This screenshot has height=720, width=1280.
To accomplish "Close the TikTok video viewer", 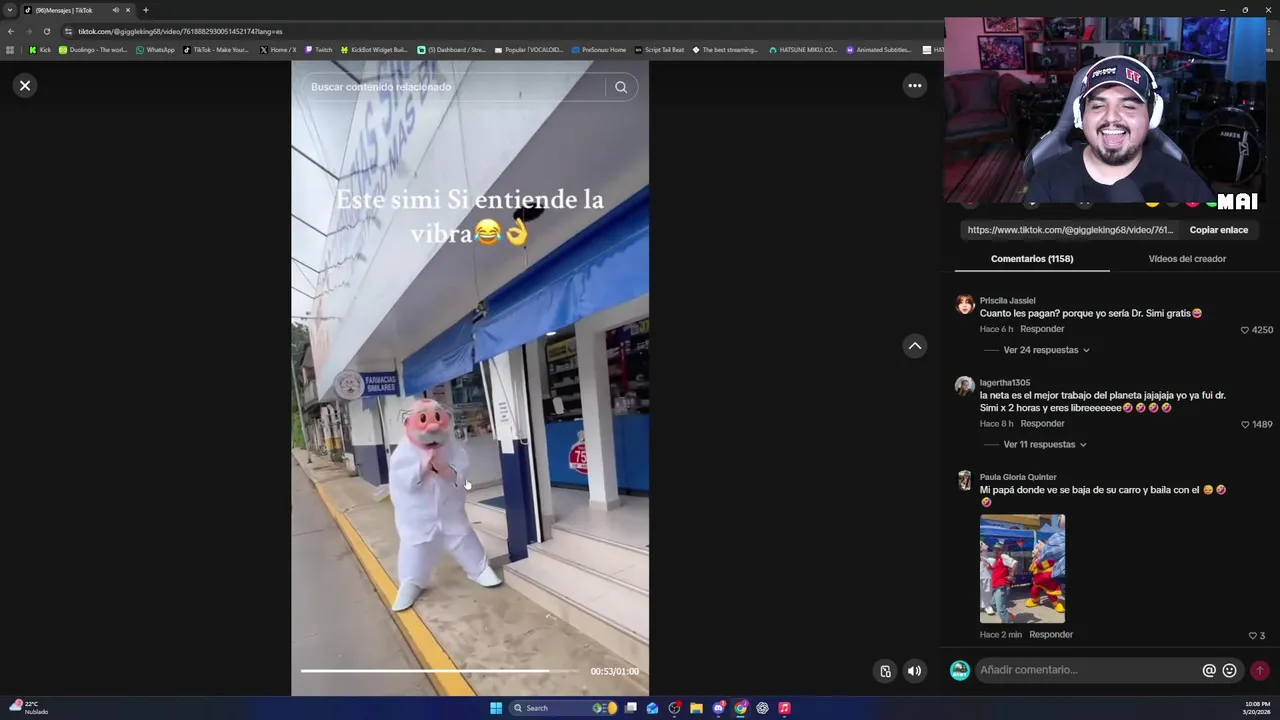I will coord(25,86).
